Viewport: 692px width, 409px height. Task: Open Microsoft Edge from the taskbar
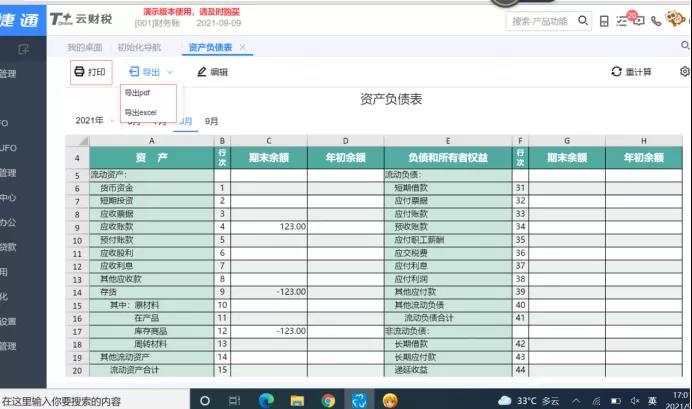click(x=266, y=400)
